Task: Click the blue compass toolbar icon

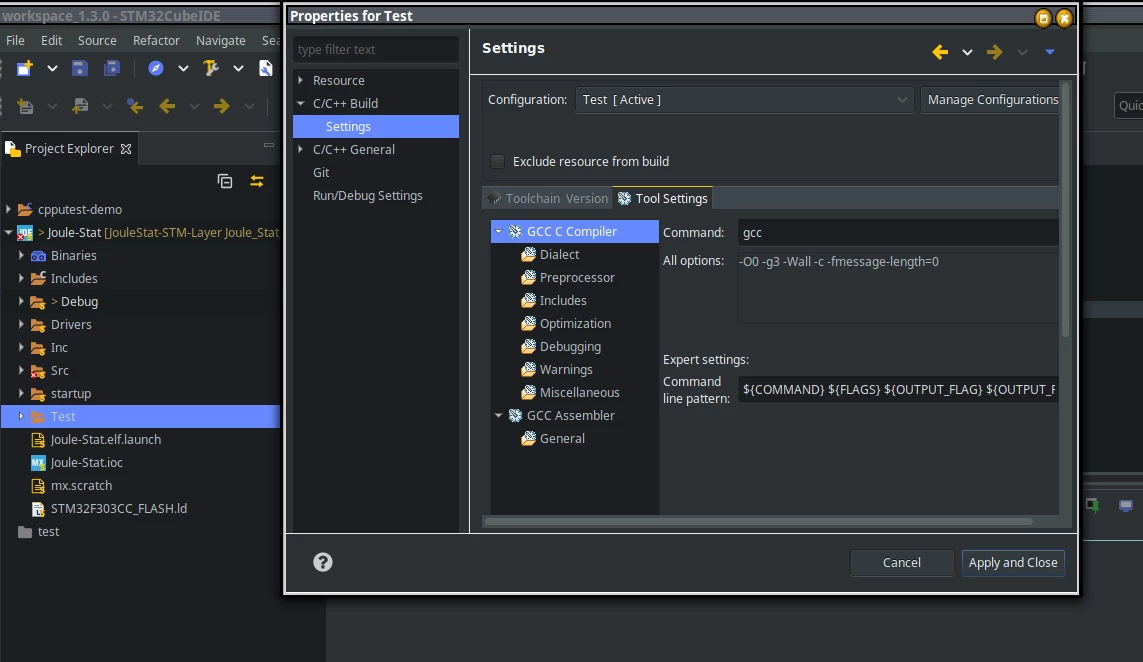Action: point(155,68)
